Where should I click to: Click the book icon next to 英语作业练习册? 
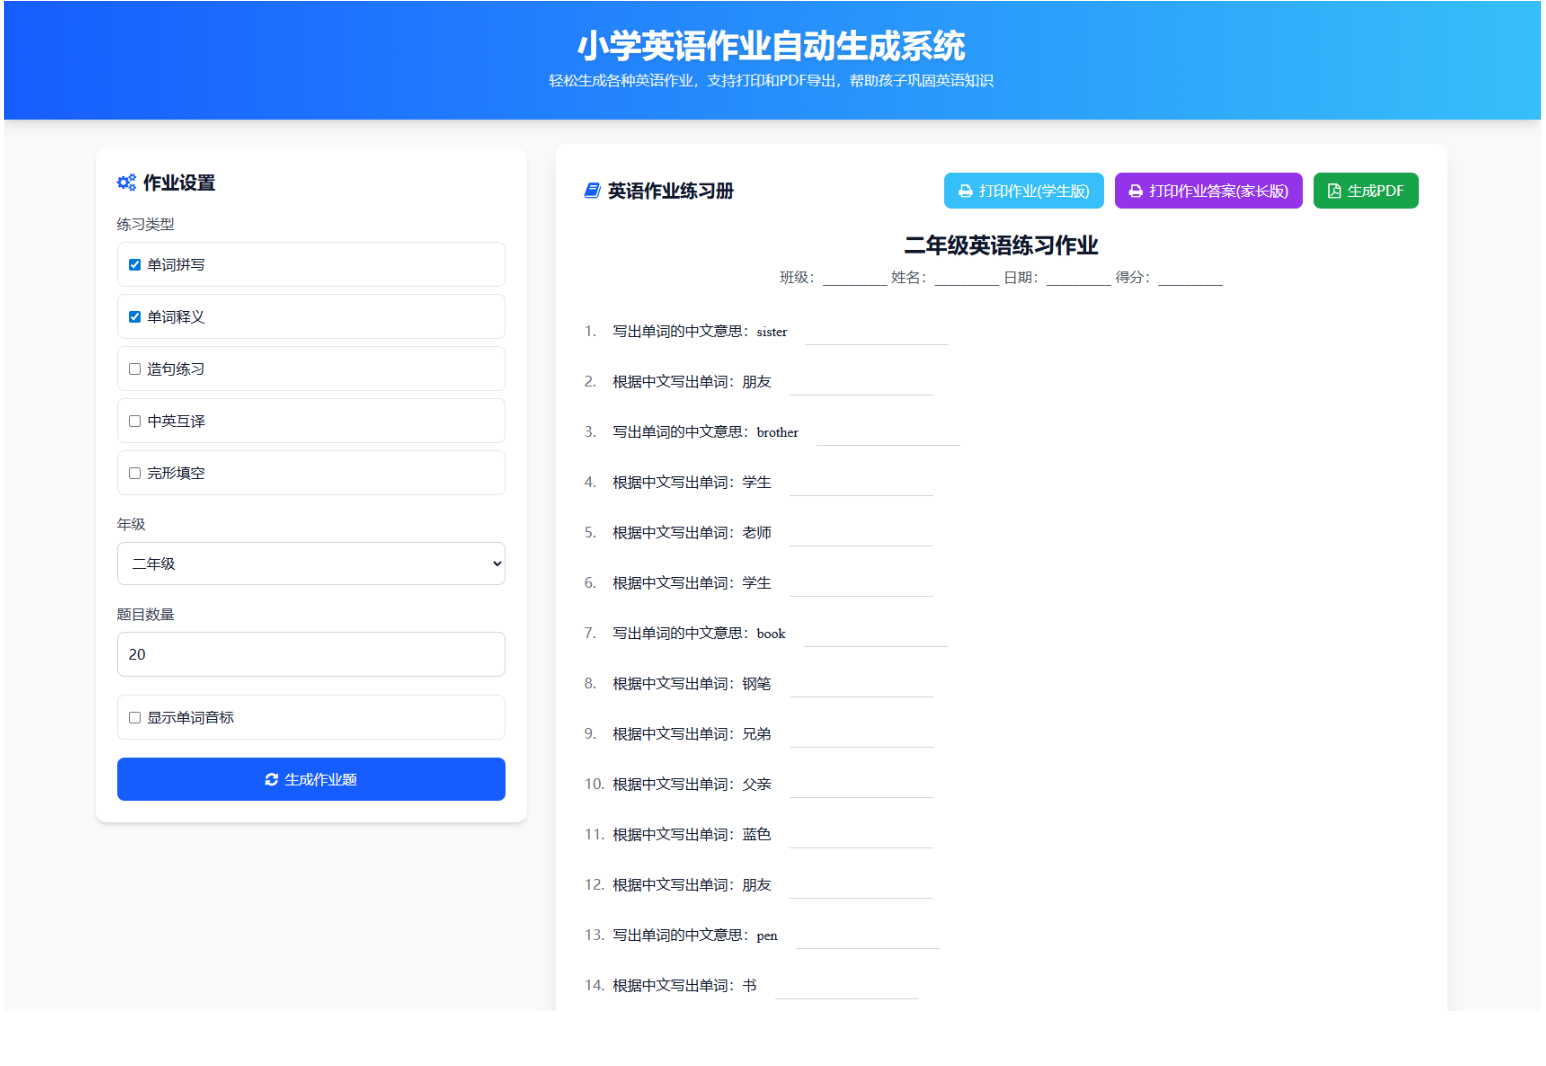pyautogui.click(x=592, y=190)
